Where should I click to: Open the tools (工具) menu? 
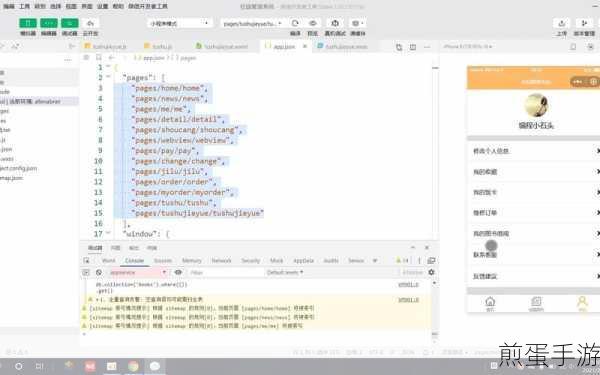[24, 6]
